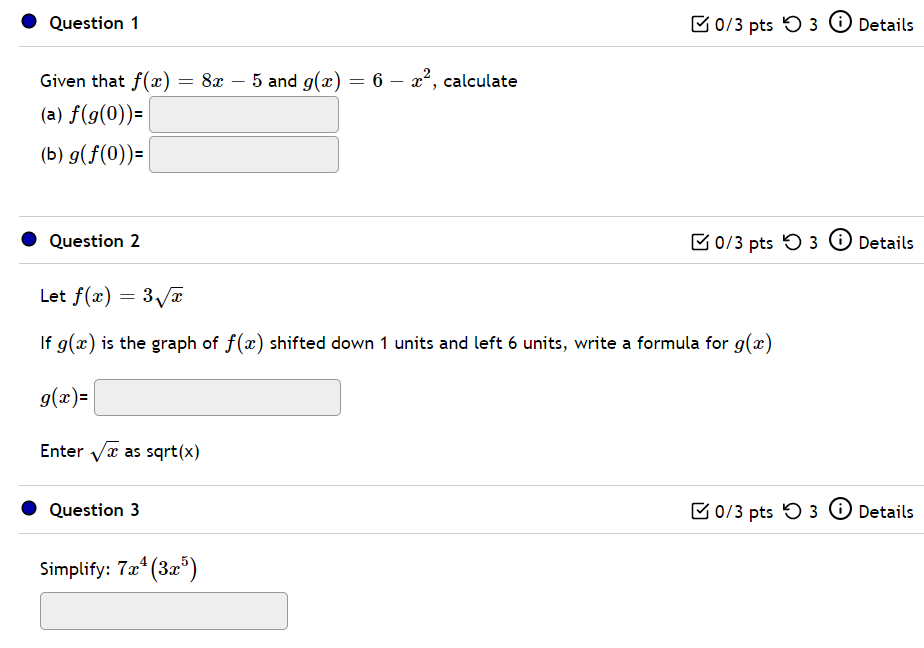924x648 pixels.
Task: Click Question 1's retry attempts icon
Action: tap(792, 24)
